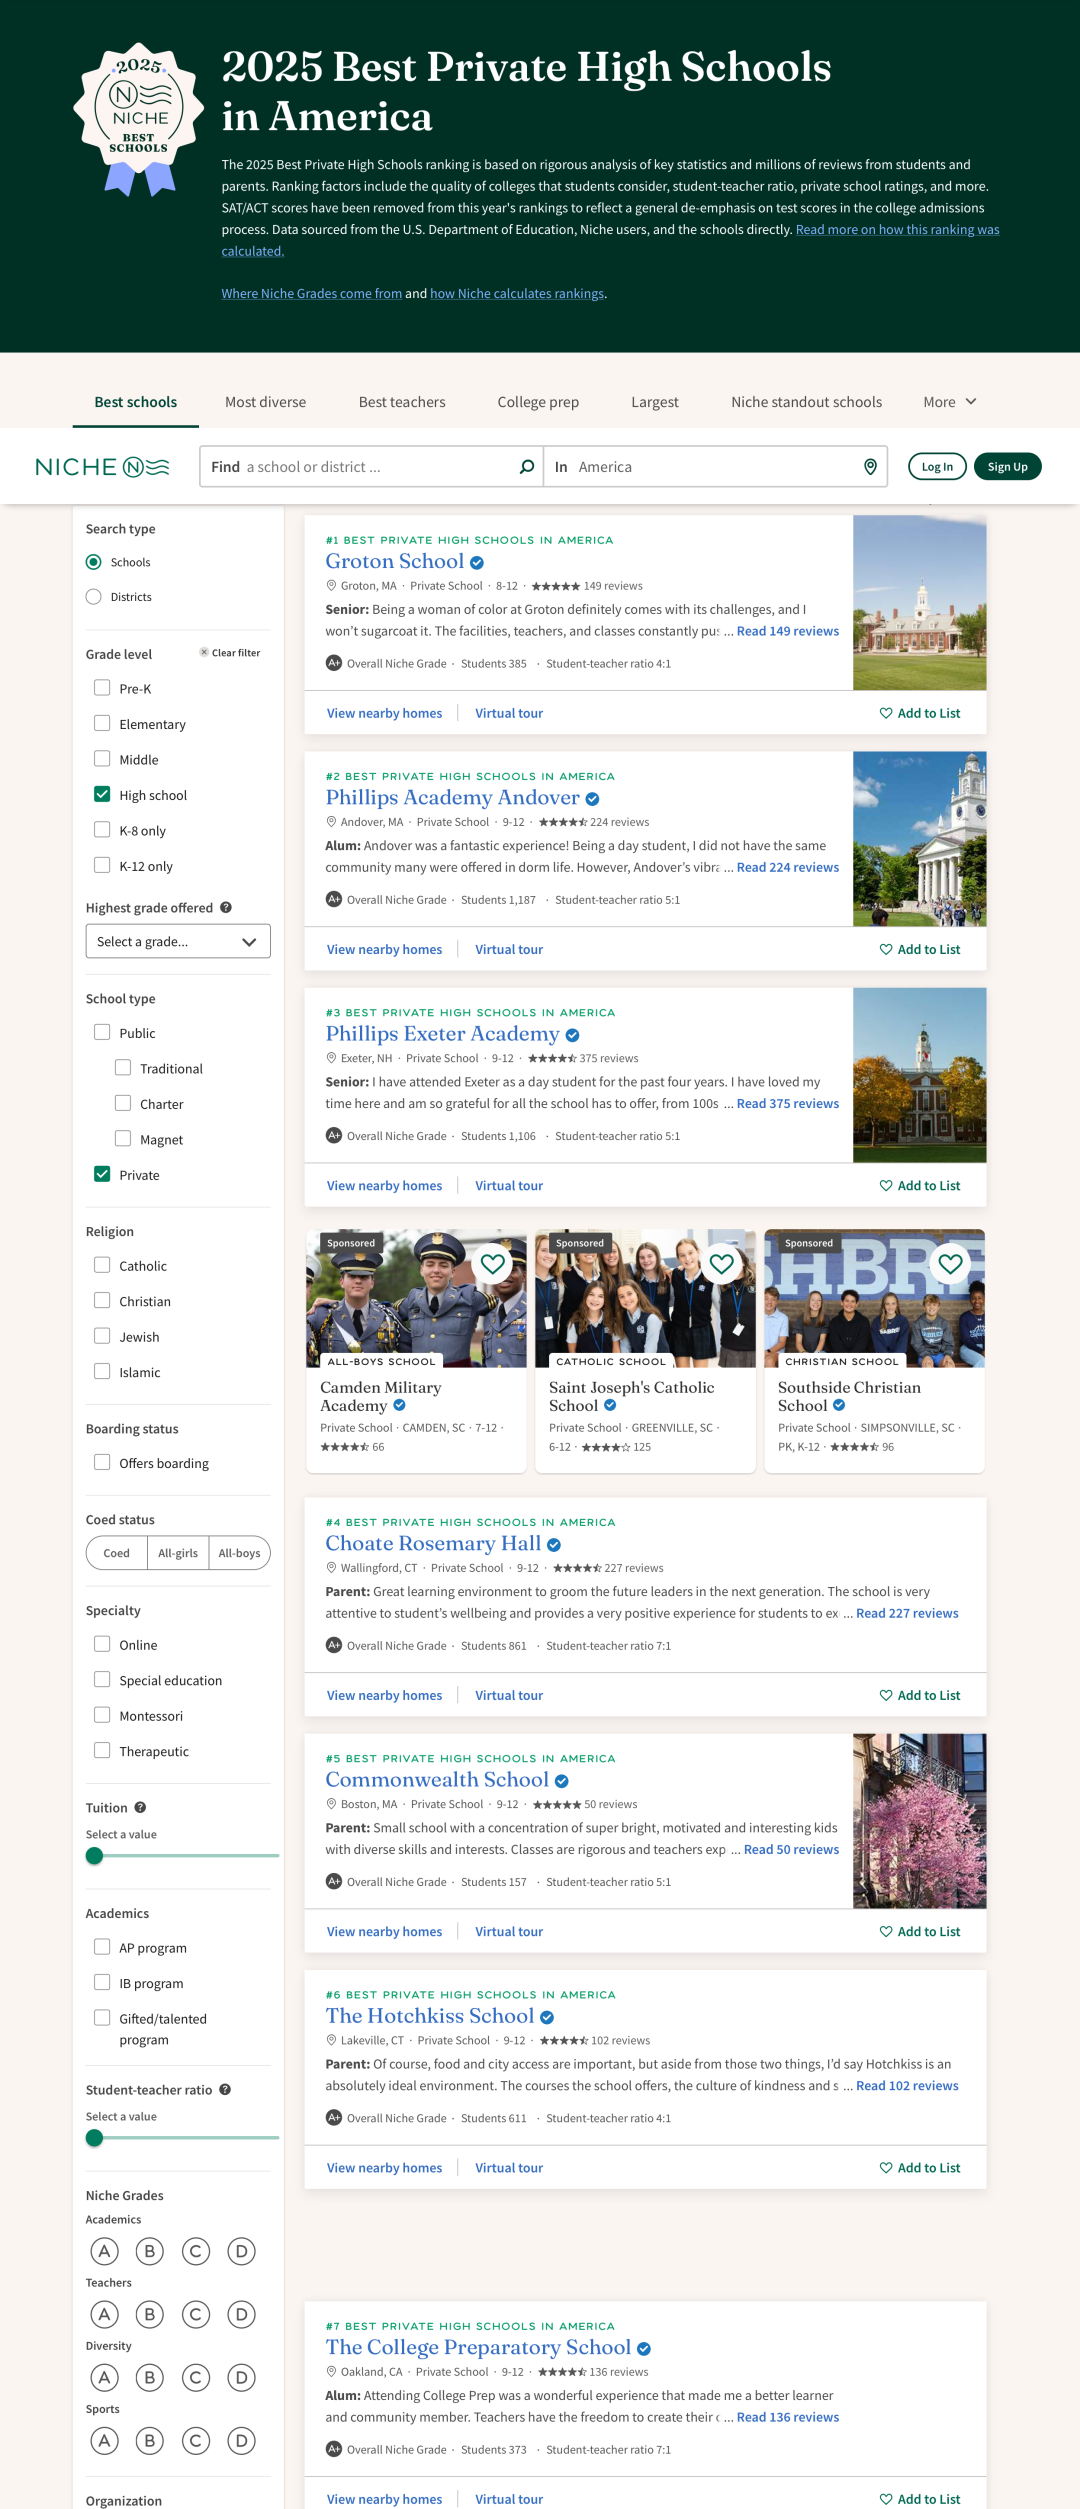This screenshot has height=2509, width=1080.
Task: Open Virtual tour for Commonwealth School
Action: click(x=509, y=1932)
